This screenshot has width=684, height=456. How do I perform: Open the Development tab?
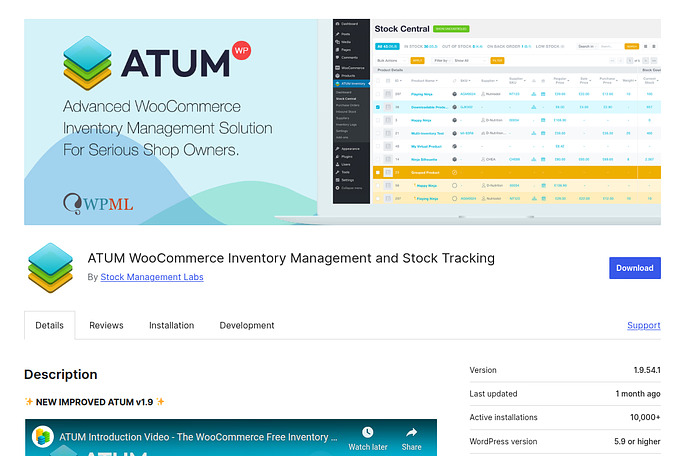point(247,326)
